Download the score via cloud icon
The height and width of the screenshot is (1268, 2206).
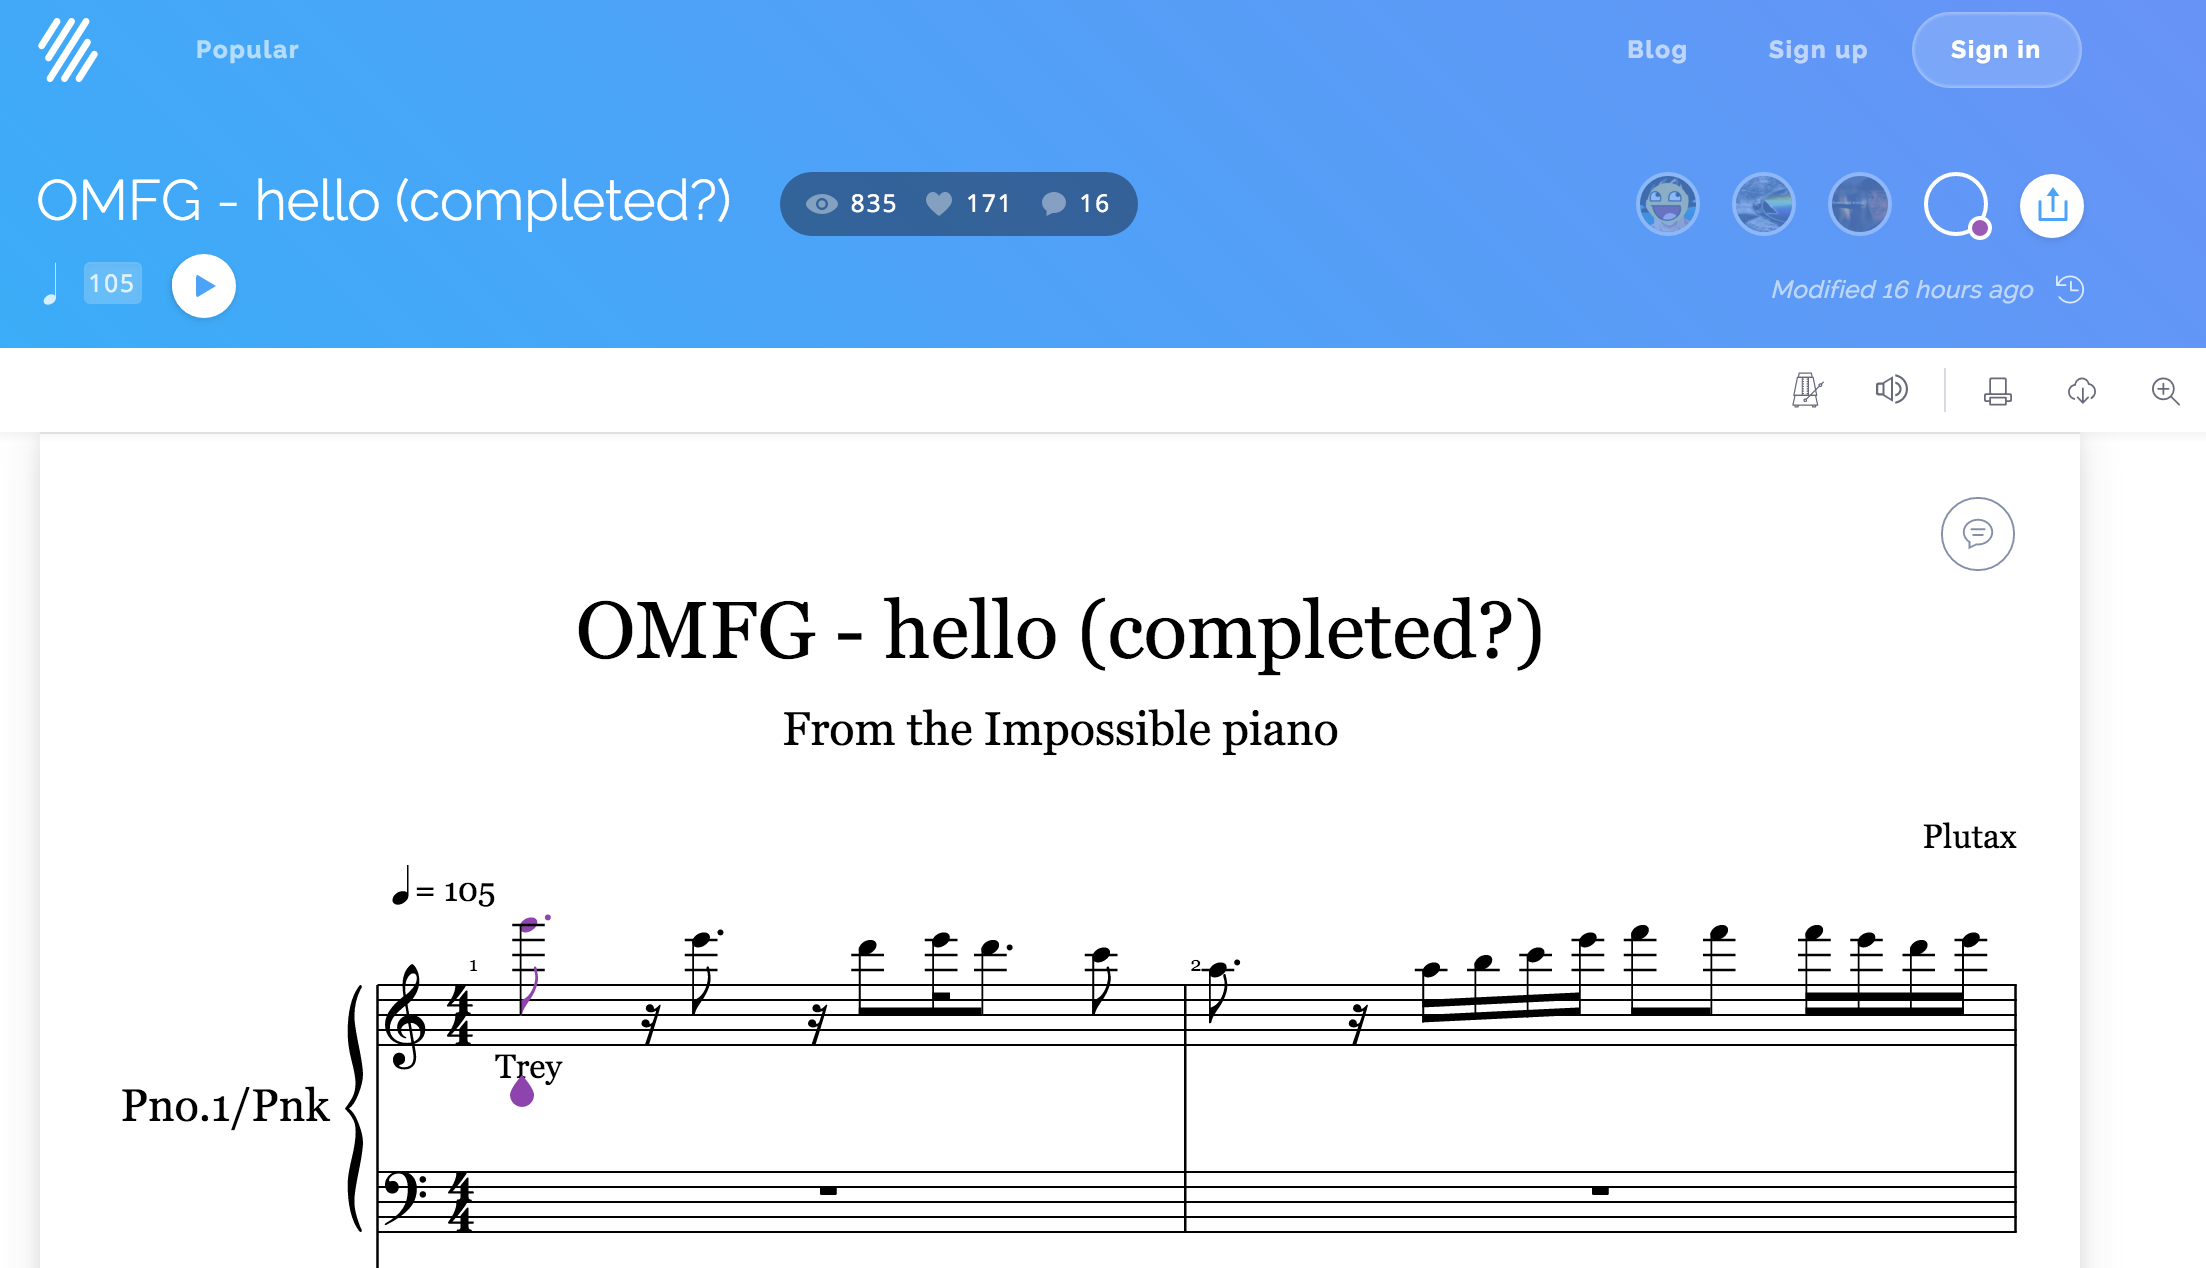coord(2082,391)
